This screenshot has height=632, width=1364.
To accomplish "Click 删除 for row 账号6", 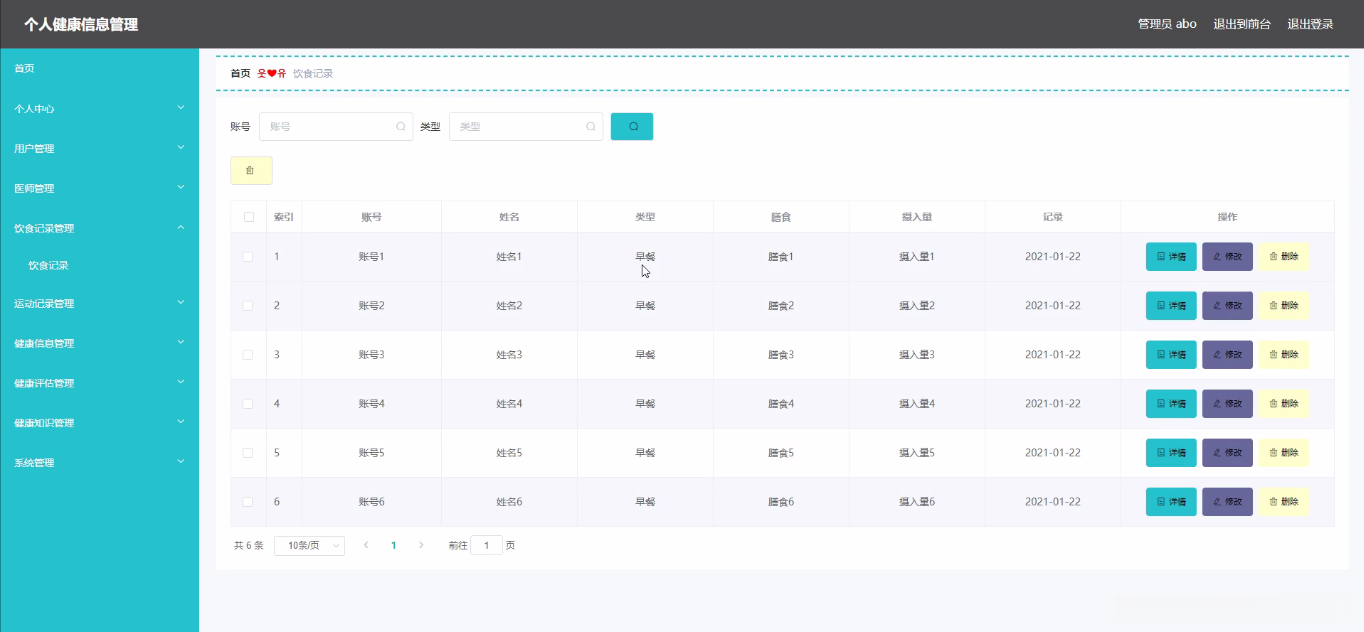I will pyautogui.click(x=1283, y=502).
